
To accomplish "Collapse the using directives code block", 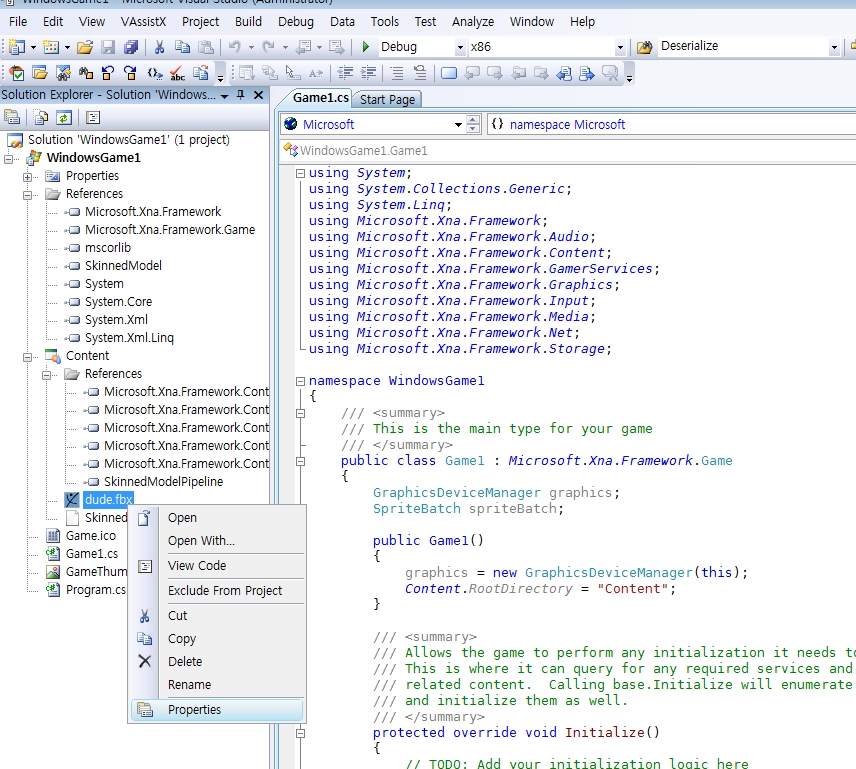I will point(300,173).
